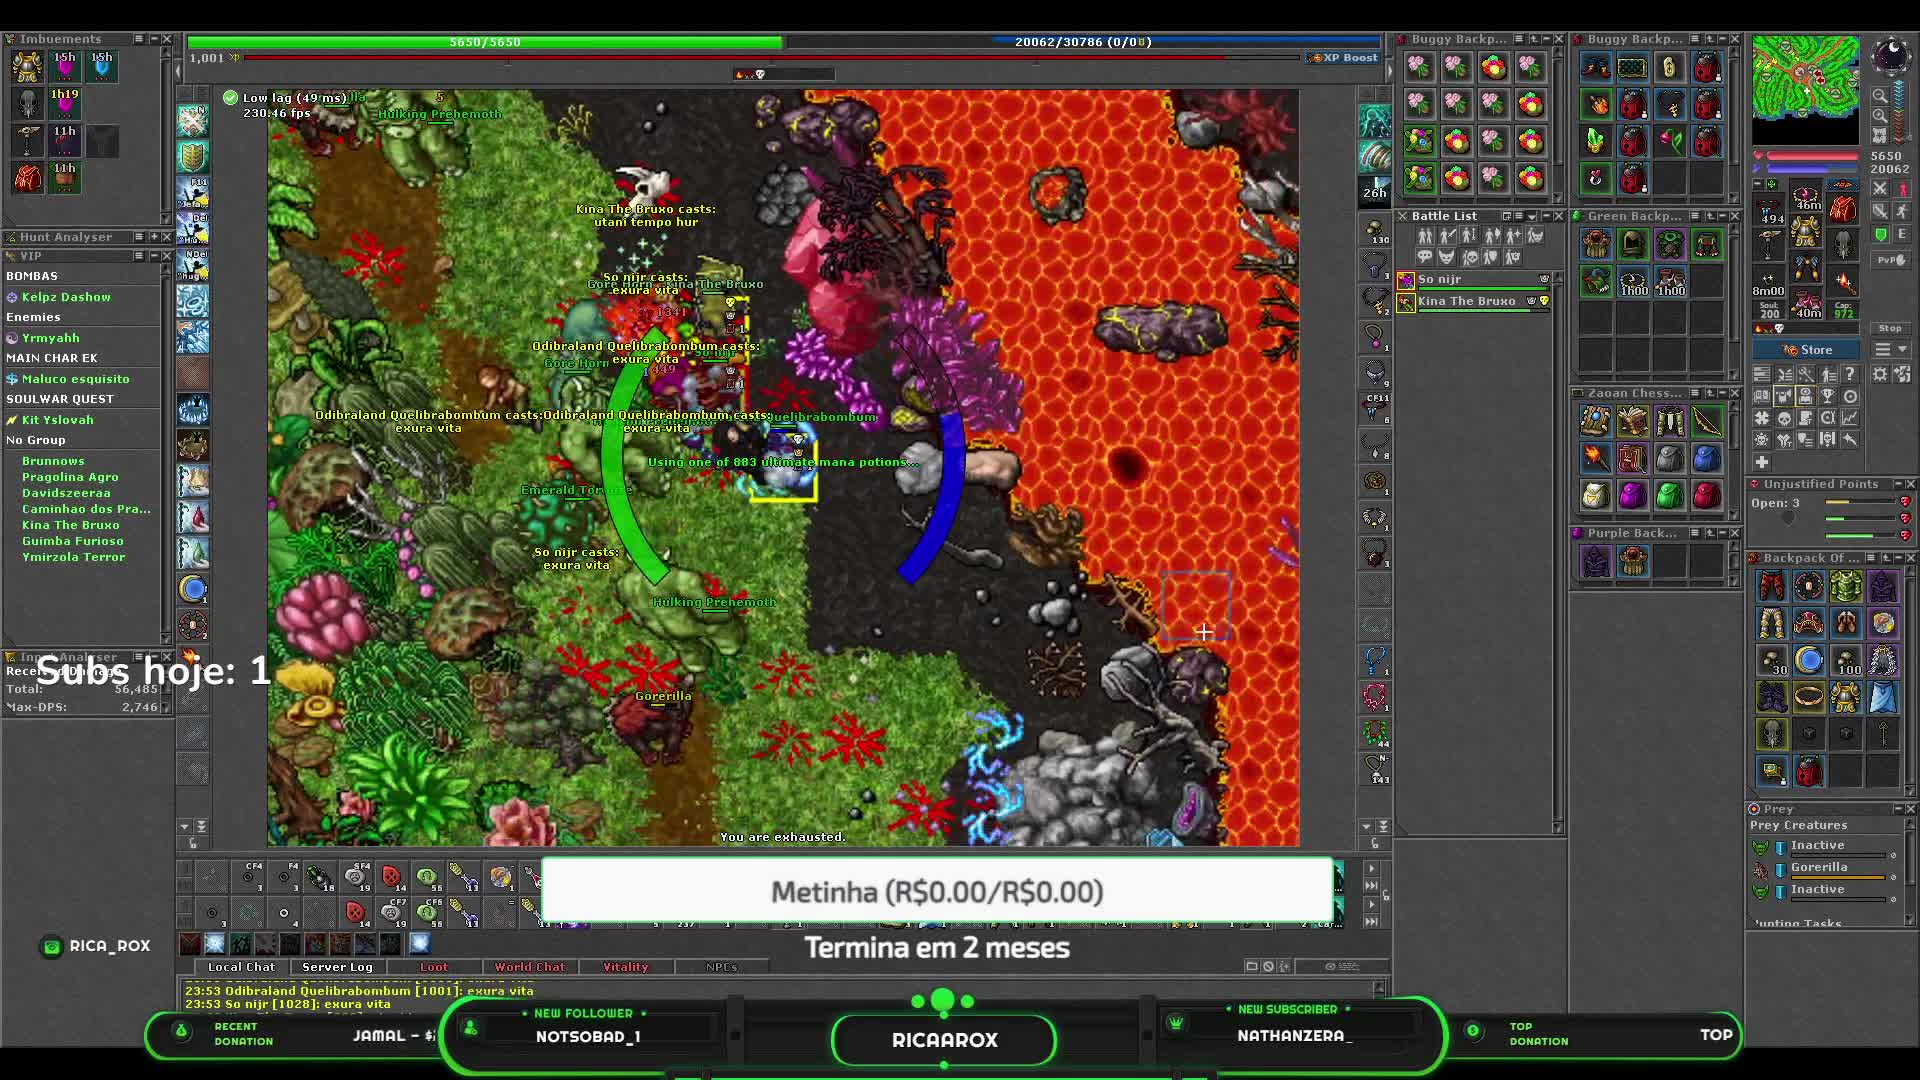The width and height of the screenshot is (1920, 1080).
Task: Toggle offensive fight mode with the crossed swords
Action: coord(1880,188)
